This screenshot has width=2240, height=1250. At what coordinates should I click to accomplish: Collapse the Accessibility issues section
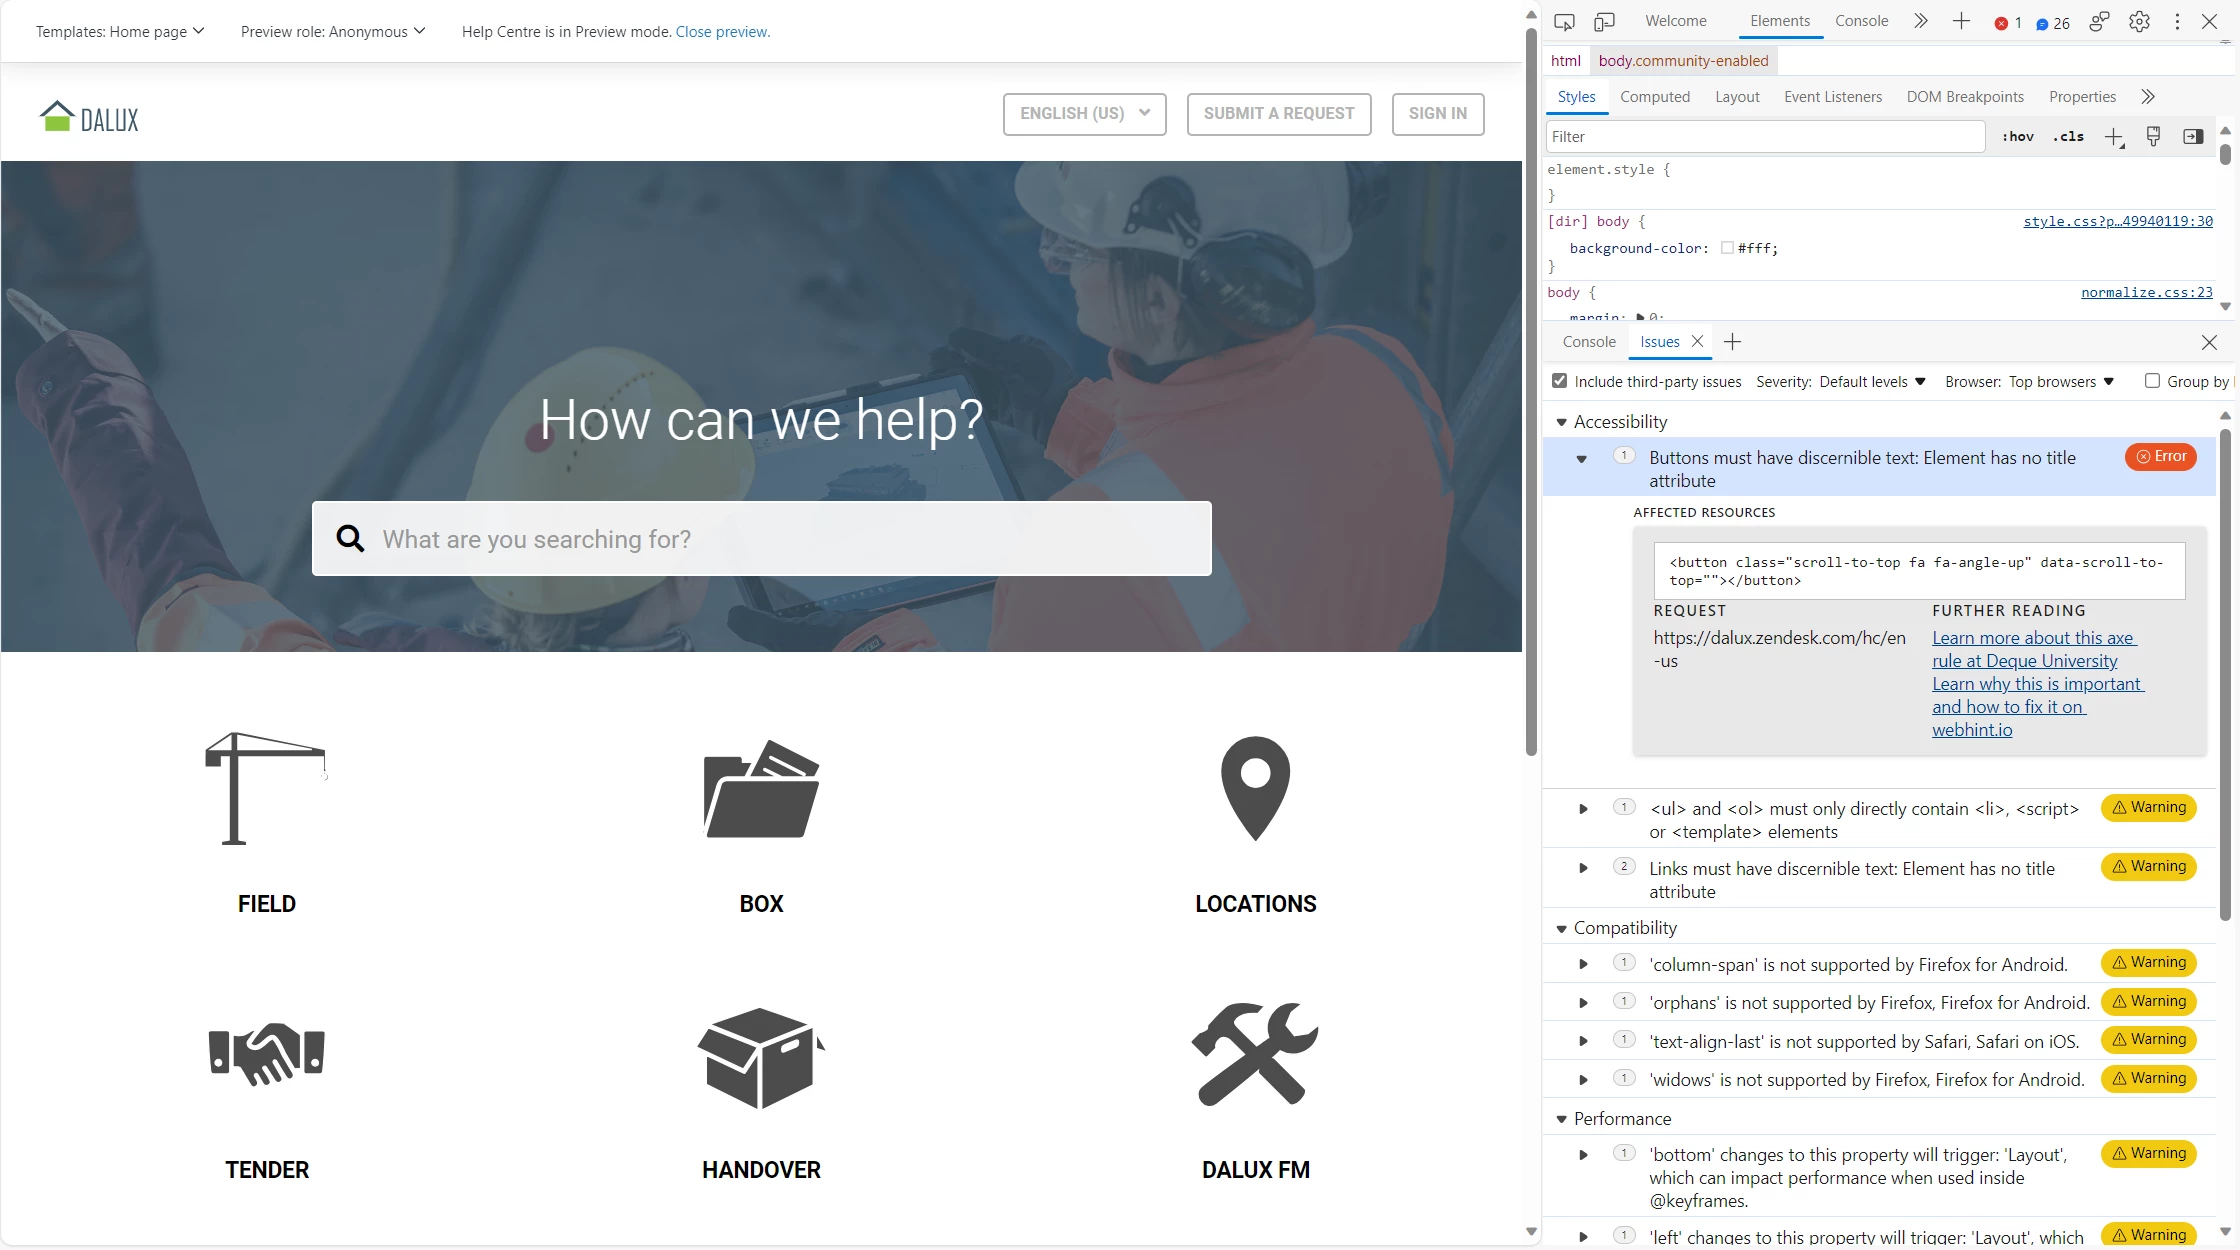1561,422
